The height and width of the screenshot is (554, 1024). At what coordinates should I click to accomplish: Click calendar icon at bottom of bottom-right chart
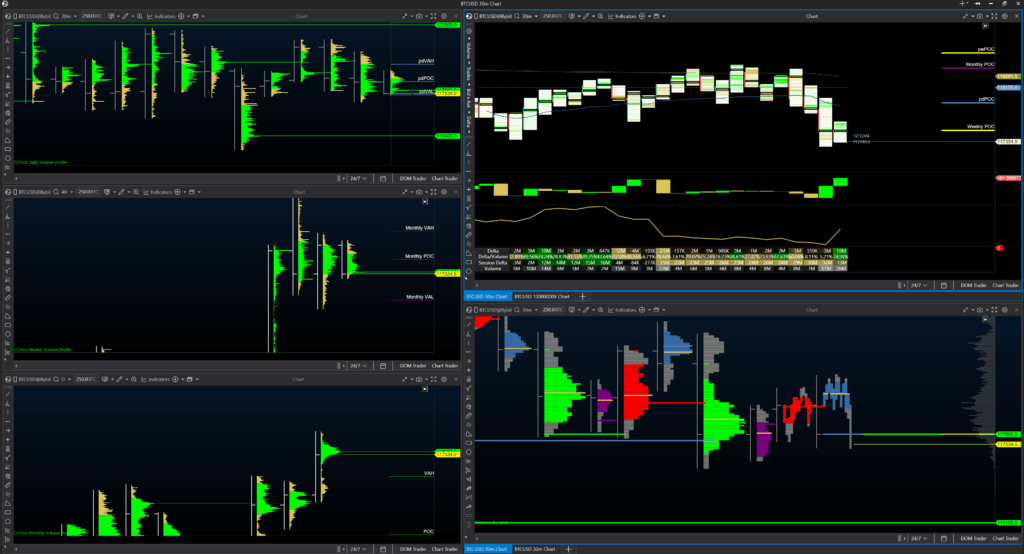[x=944, y=538]
